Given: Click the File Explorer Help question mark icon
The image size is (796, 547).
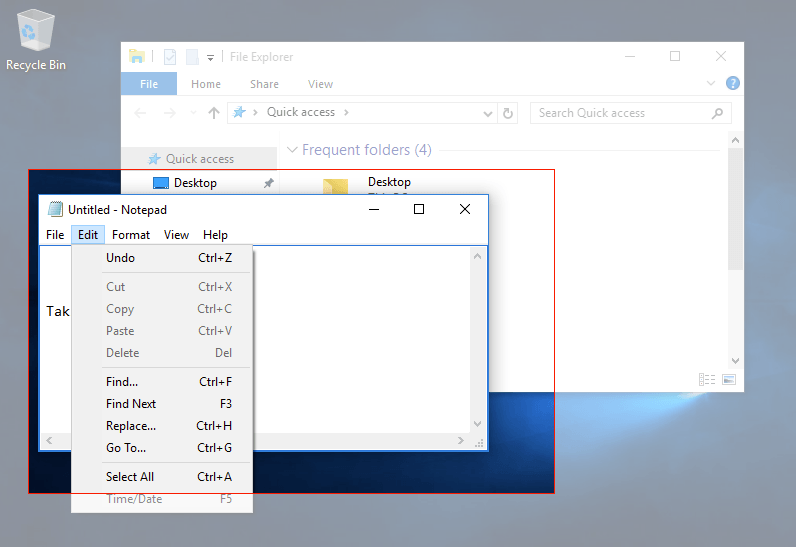Looking at the screenshot, I should point(733,84).
